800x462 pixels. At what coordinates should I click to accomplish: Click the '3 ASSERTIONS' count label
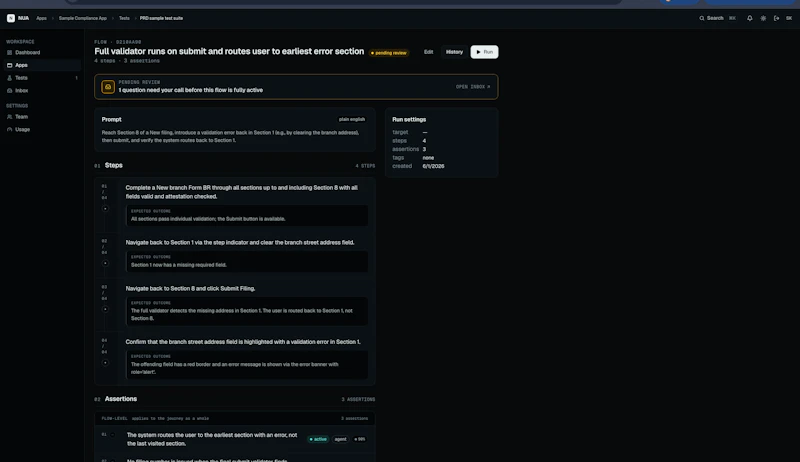[x=358, y=399]
